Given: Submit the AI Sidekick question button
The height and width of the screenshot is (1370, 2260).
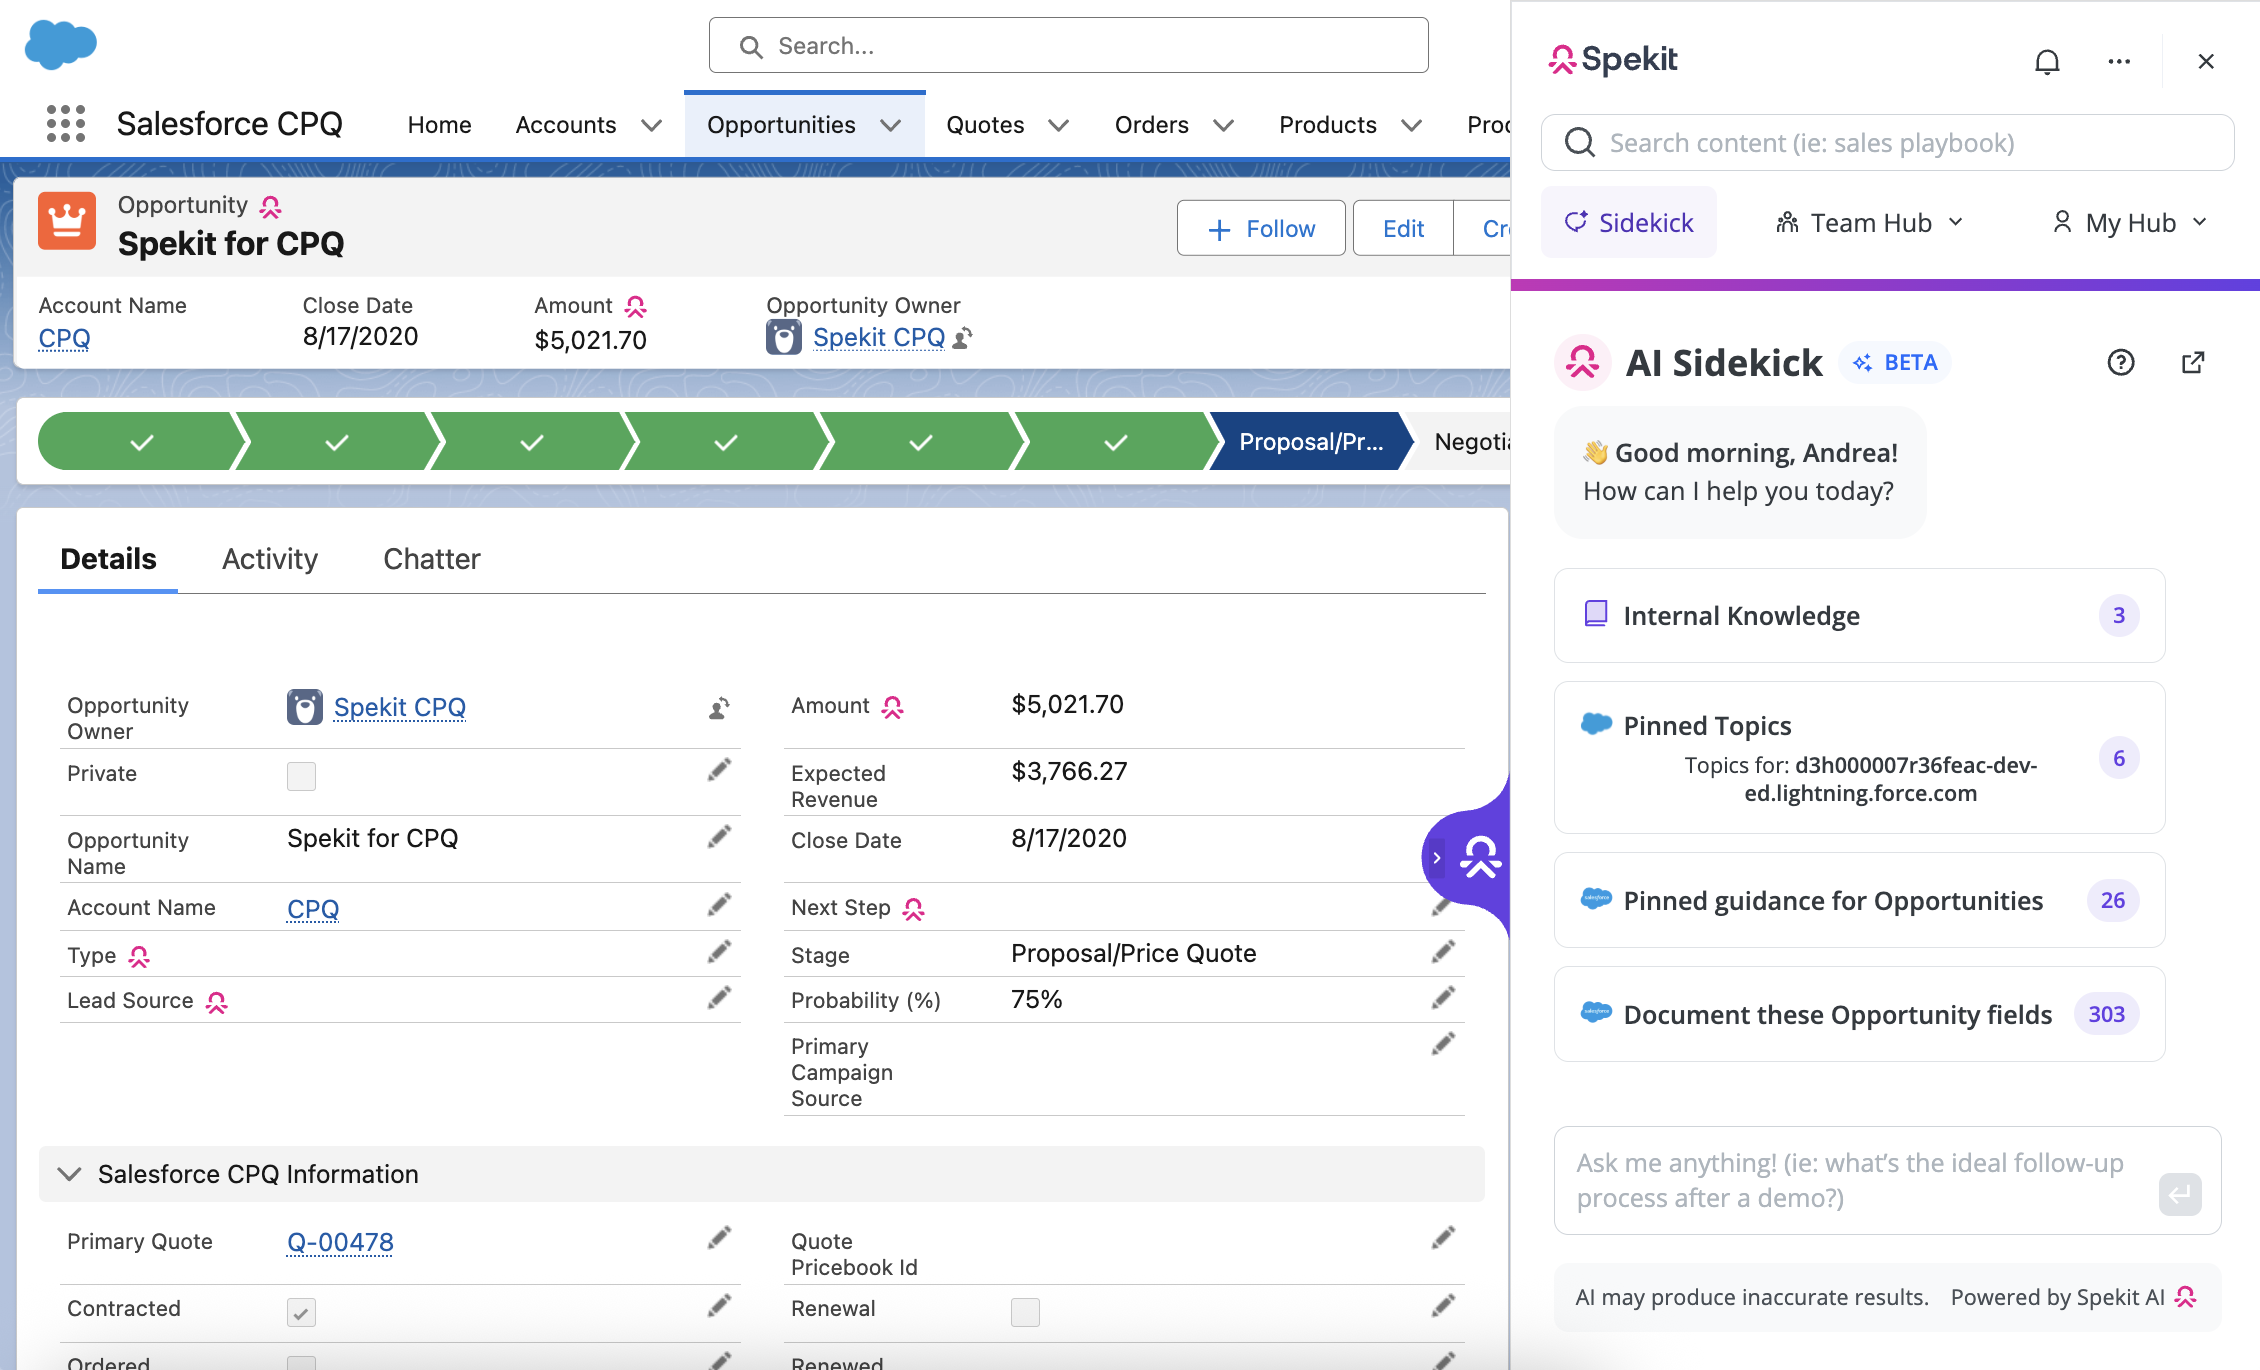Looking at the screenshot, I should tap(2180, 1194).
